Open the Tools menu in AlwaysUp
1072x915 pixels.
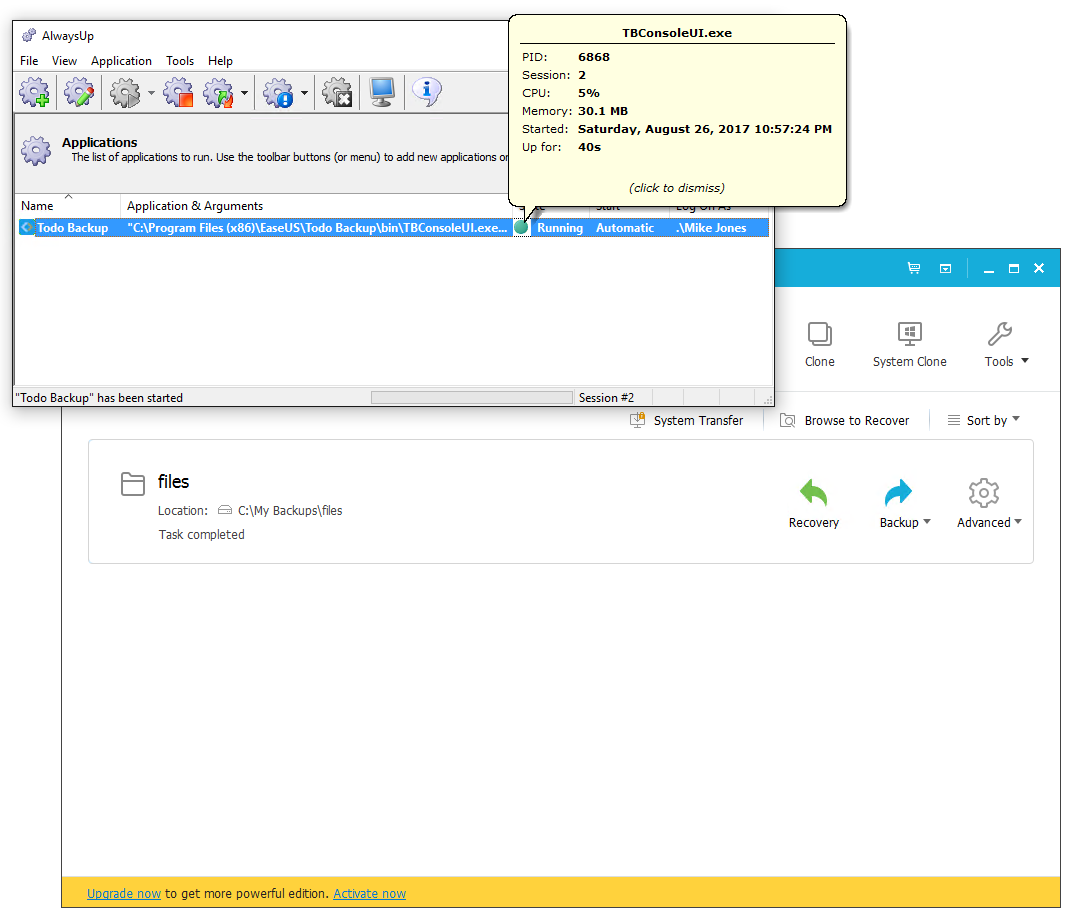[180, 61]
